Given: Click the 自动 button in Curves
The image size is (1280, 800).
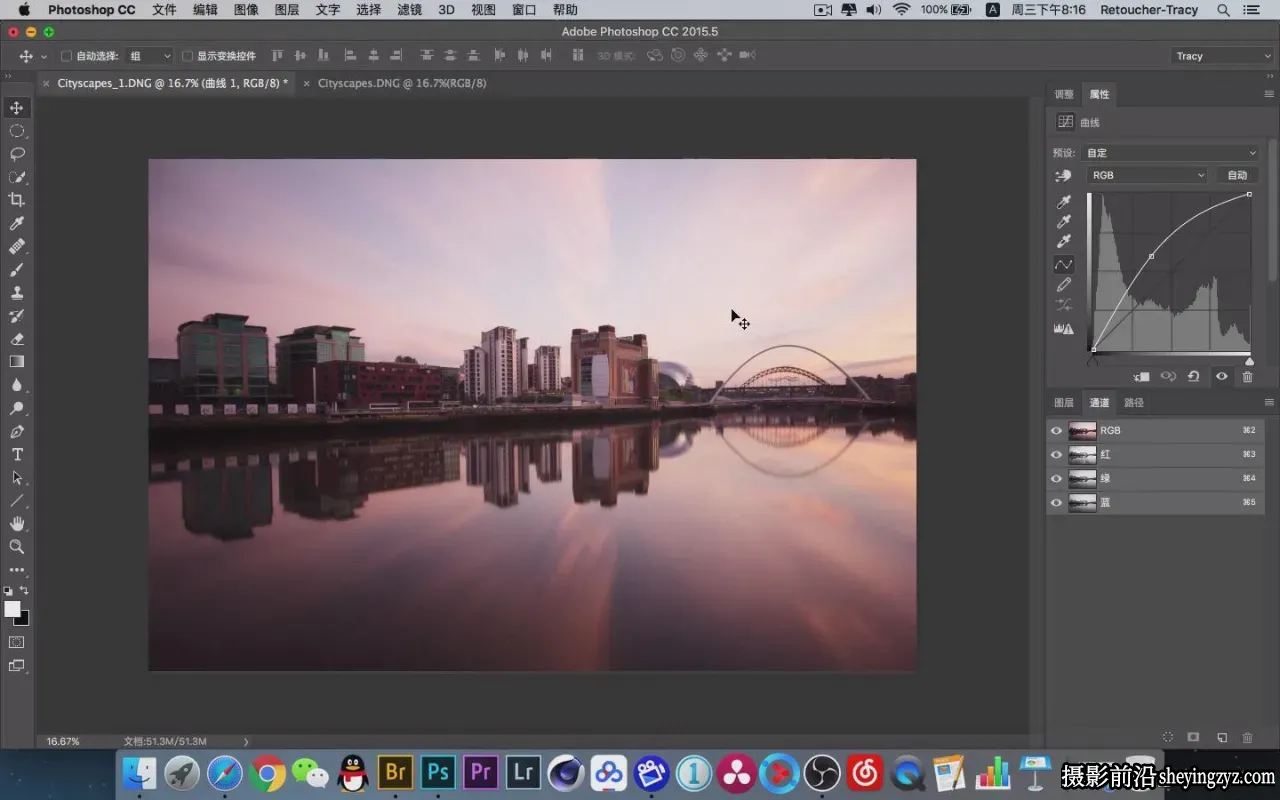Looking at the screenshot, I should pyautogui.click(x=1237, y=175).
